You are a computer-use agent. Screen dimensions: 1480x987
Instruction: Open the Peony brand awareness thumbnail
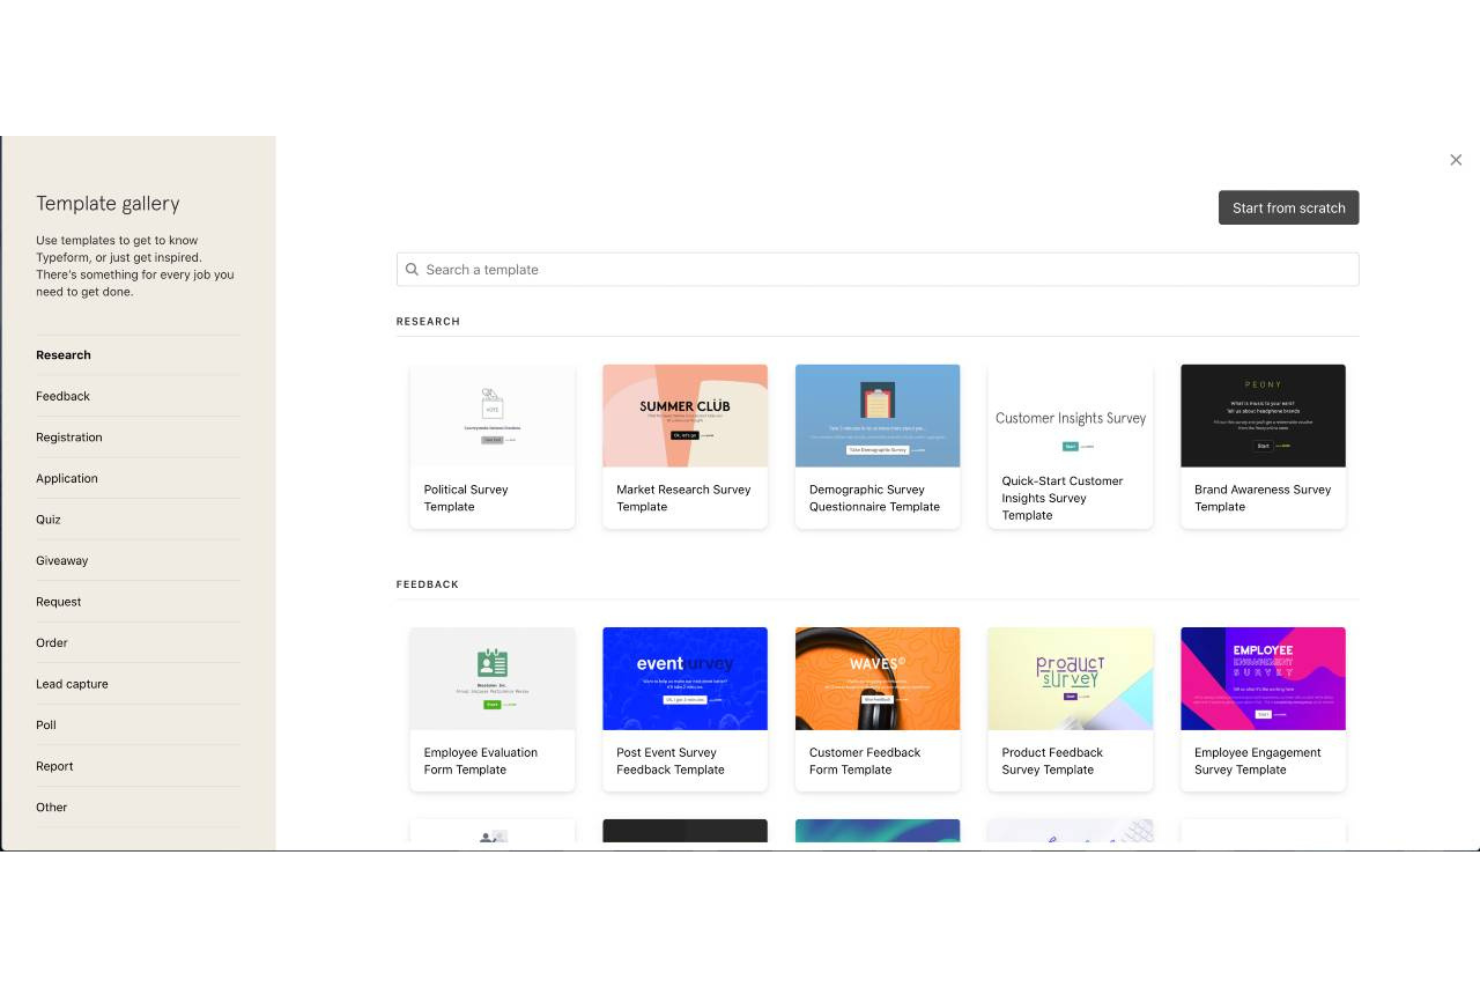click(1263, 415)
